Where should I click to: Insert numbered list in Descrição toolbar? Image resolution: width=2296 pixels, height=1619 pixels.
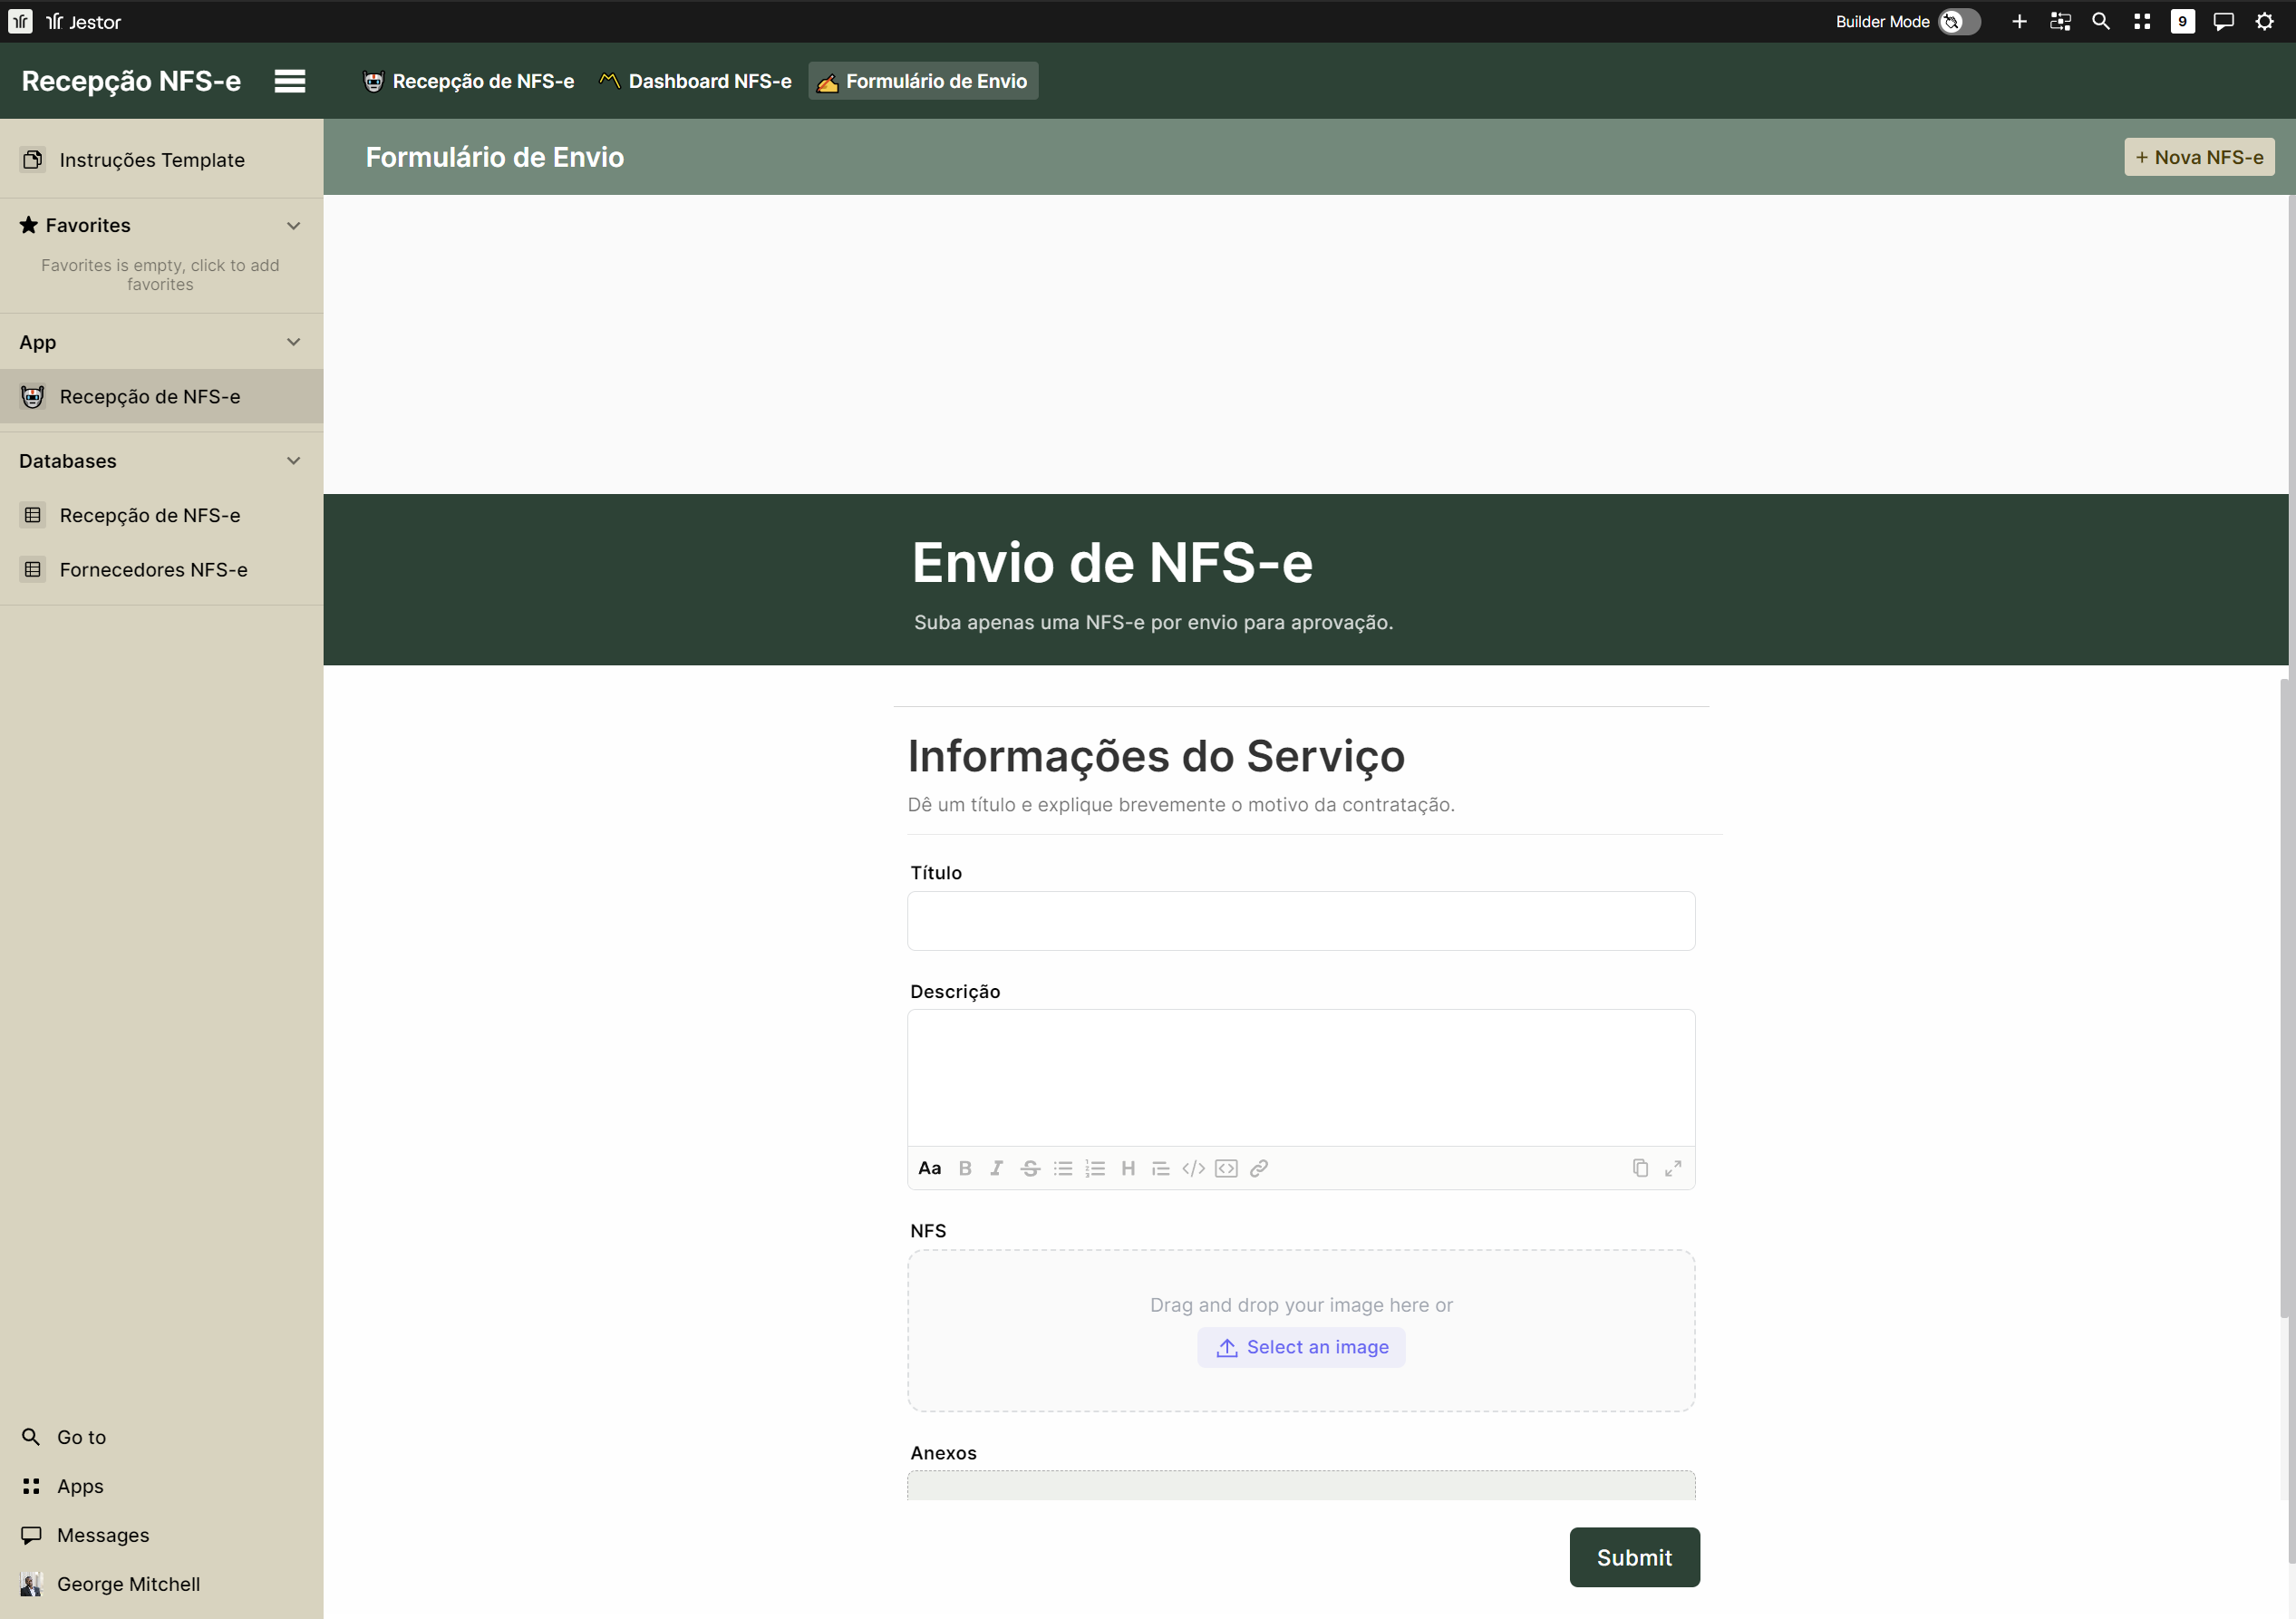(1095, 1168)
